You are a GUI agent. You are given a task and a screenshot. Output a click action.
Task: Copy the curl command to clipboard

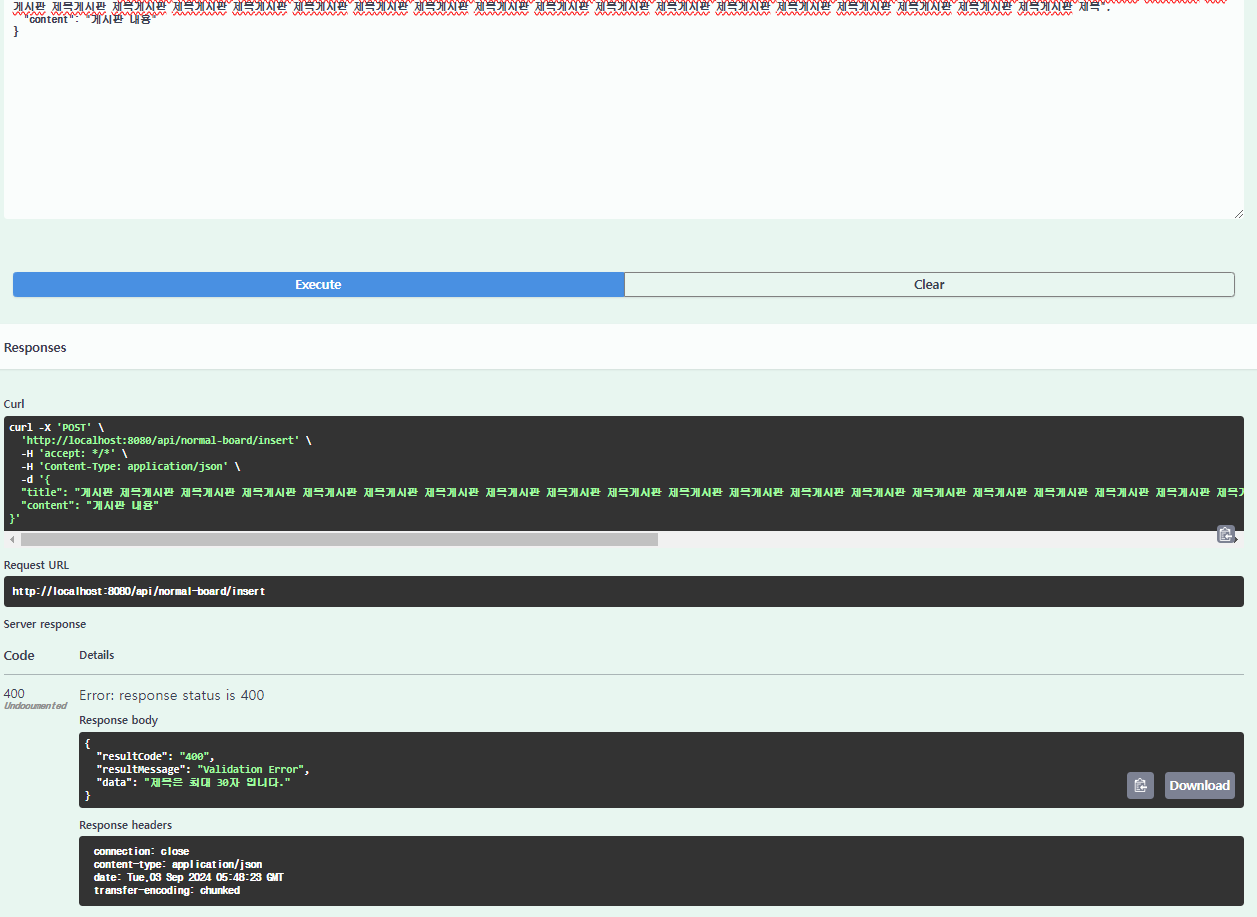tap(1225, 534)
